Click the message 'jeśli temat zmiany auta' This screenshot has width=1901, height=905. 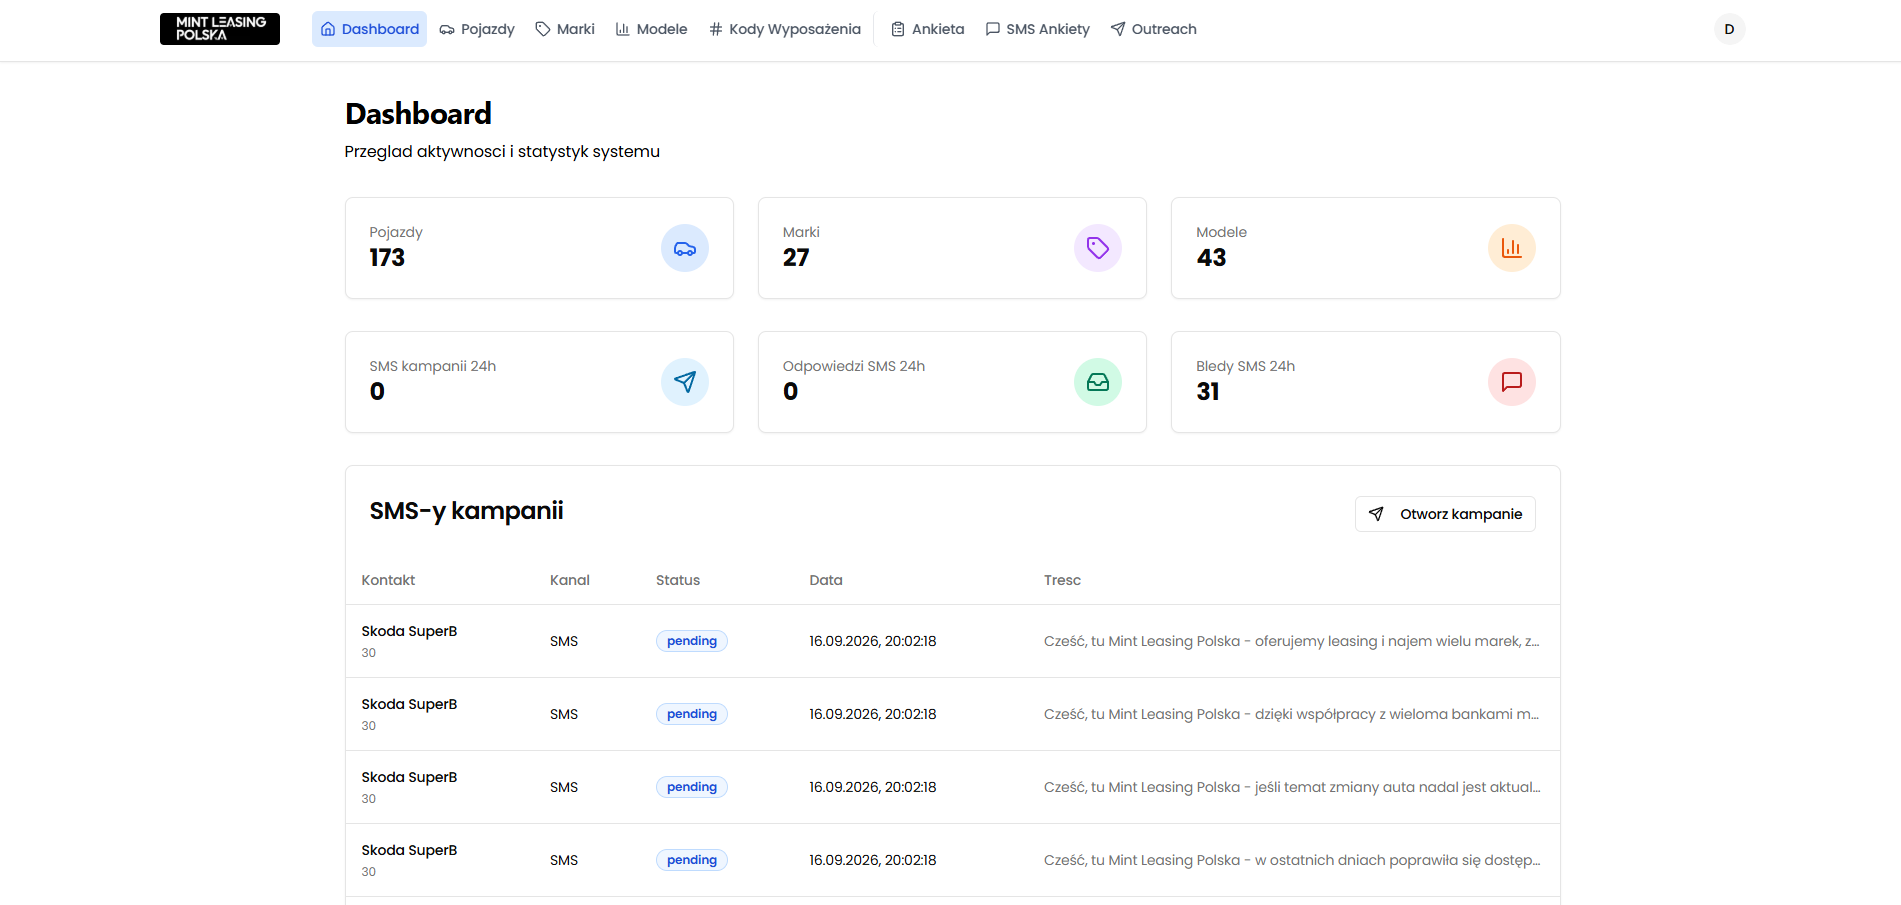[x=1292, y=787]
